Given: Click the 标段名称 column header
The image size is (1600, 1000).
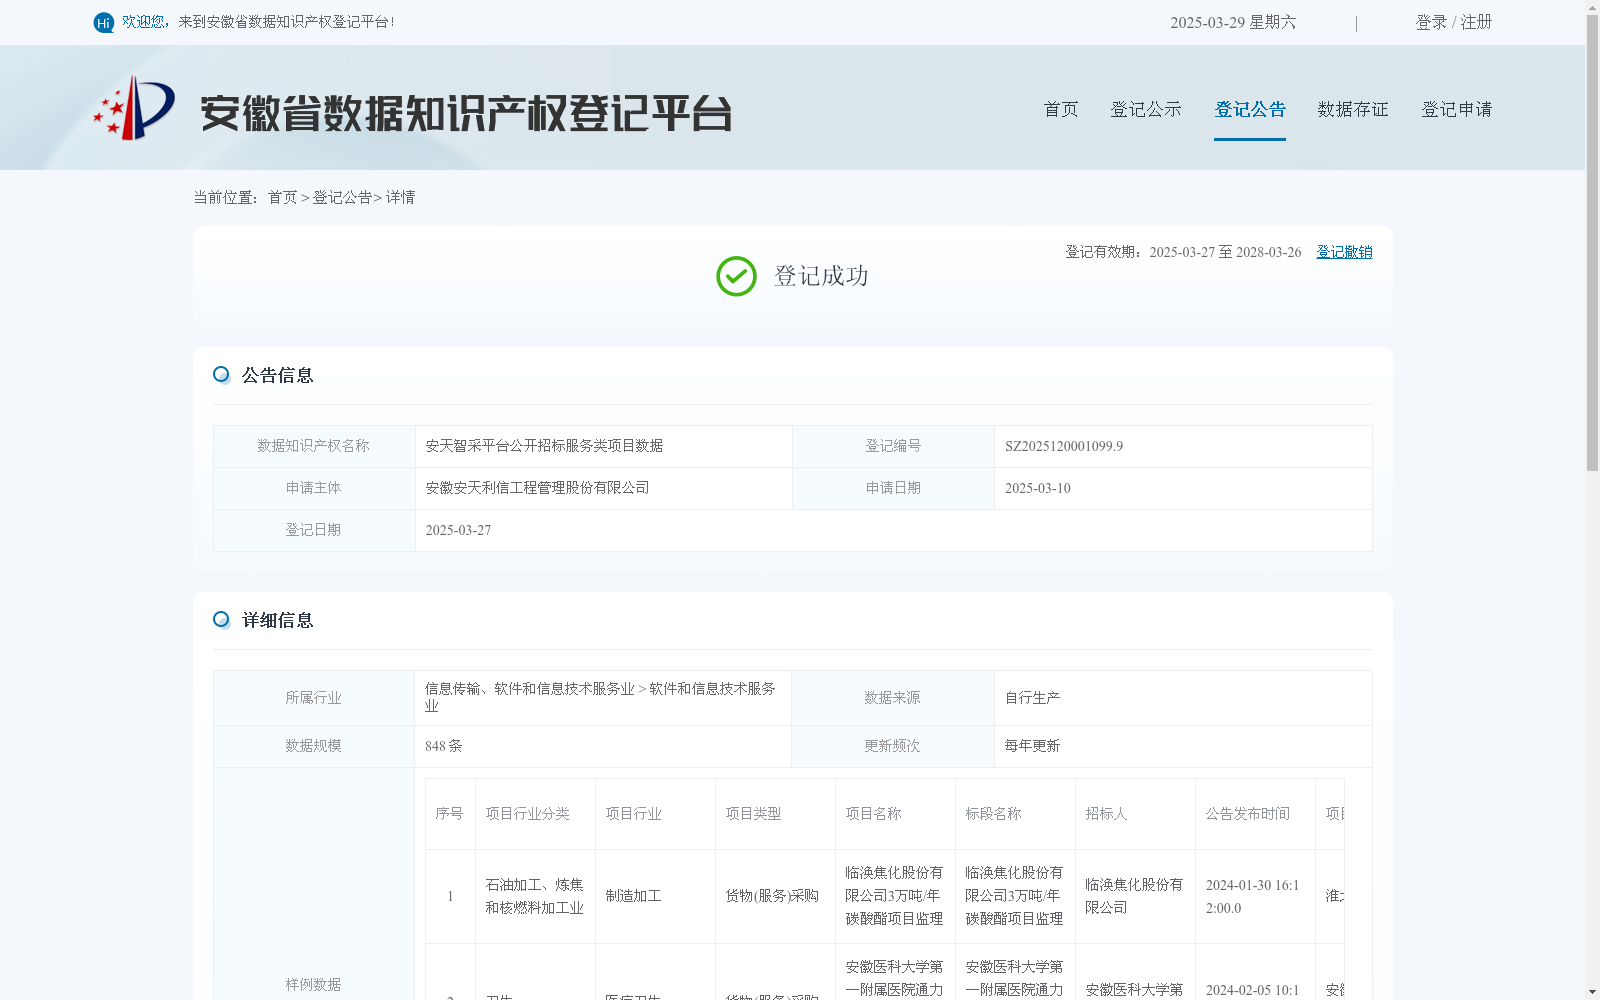Looking at the screenshot, I should point(993,814).
